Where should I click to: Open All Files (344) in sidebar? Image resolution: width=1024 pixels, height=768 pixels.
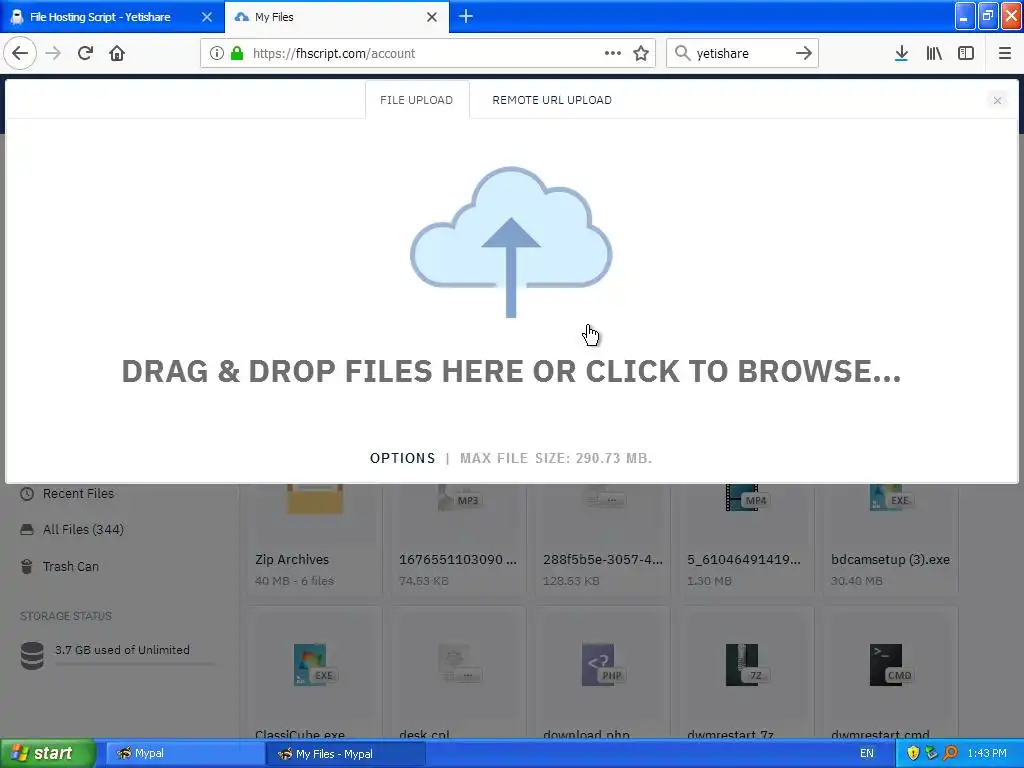tap(83, 530)
